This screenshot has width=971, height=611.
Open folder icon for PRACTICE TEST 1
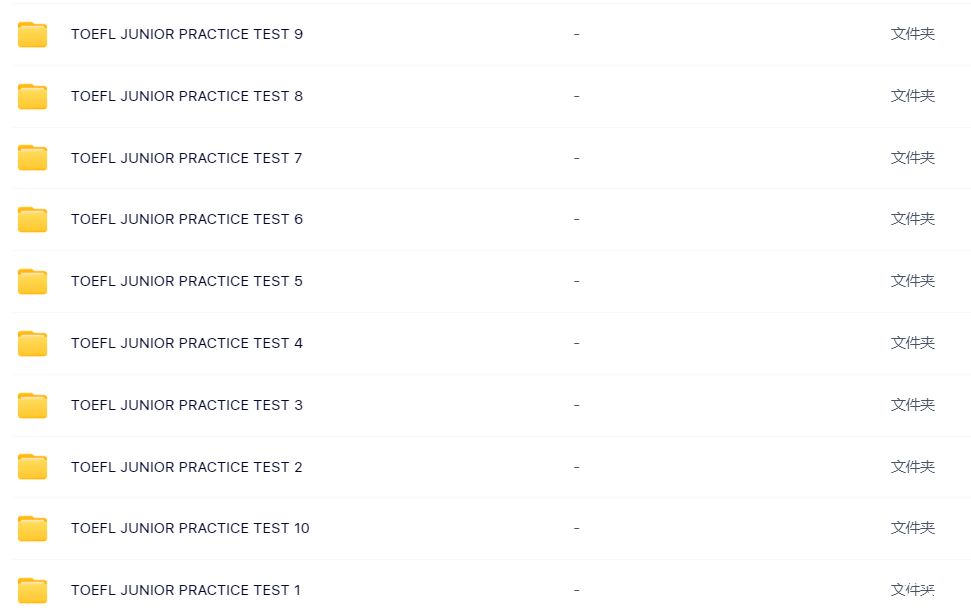32,591
